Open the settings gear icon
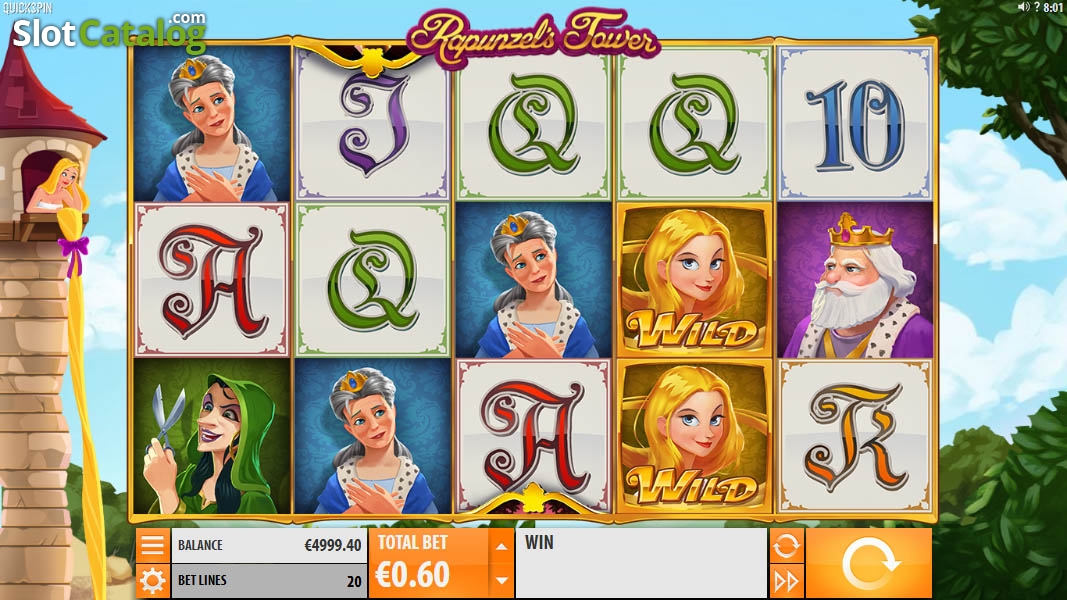 click(x=152, y=581)
